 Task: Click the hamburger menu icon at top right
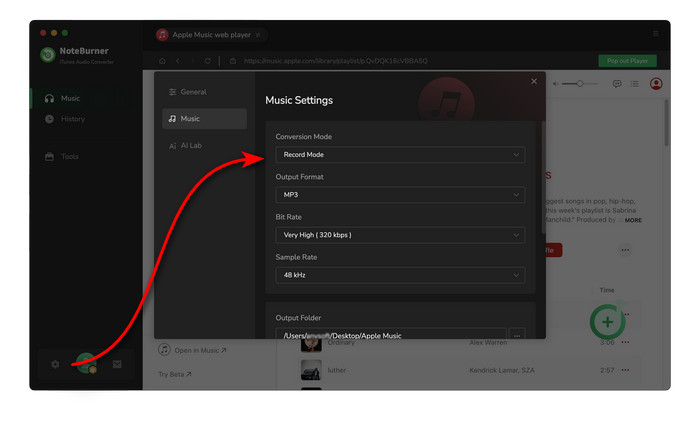click(x=656, y=33)
